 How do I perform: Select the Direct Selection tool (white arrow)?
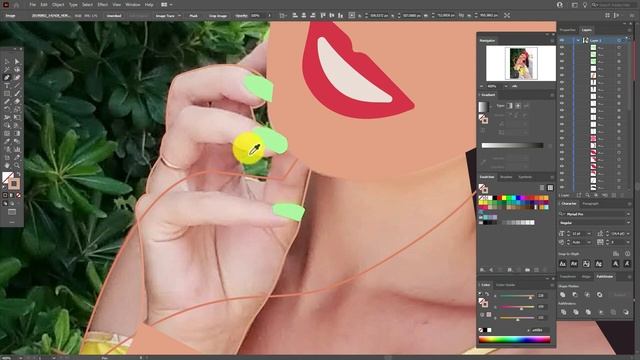(17, 61)
